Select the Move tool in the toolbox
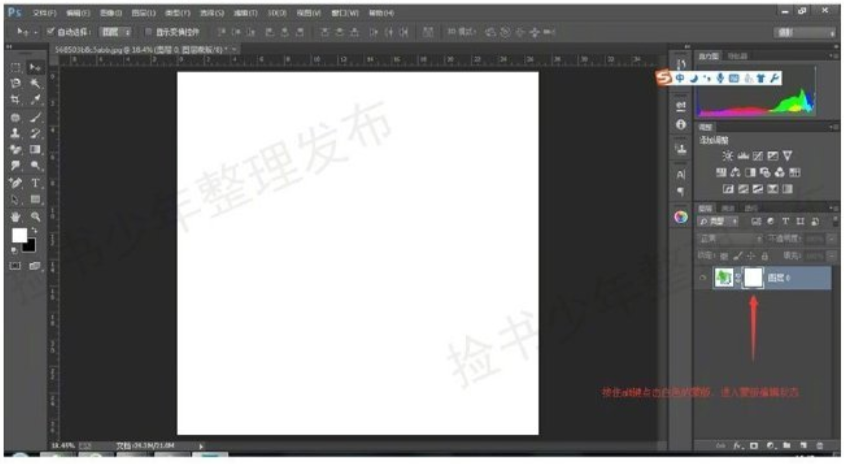 click(35, 67)
